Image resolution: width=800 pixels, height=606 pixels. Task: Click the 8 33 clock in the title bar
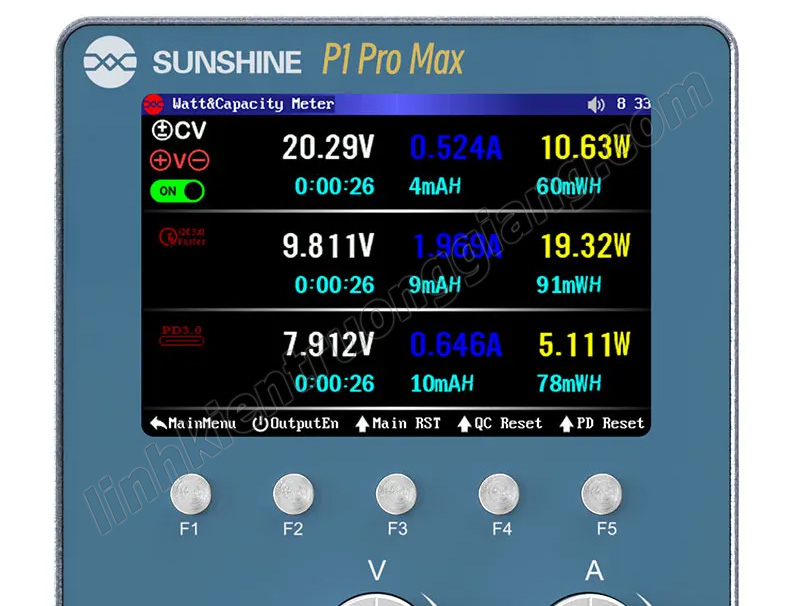pyautogui.click(x=633, y=104)
